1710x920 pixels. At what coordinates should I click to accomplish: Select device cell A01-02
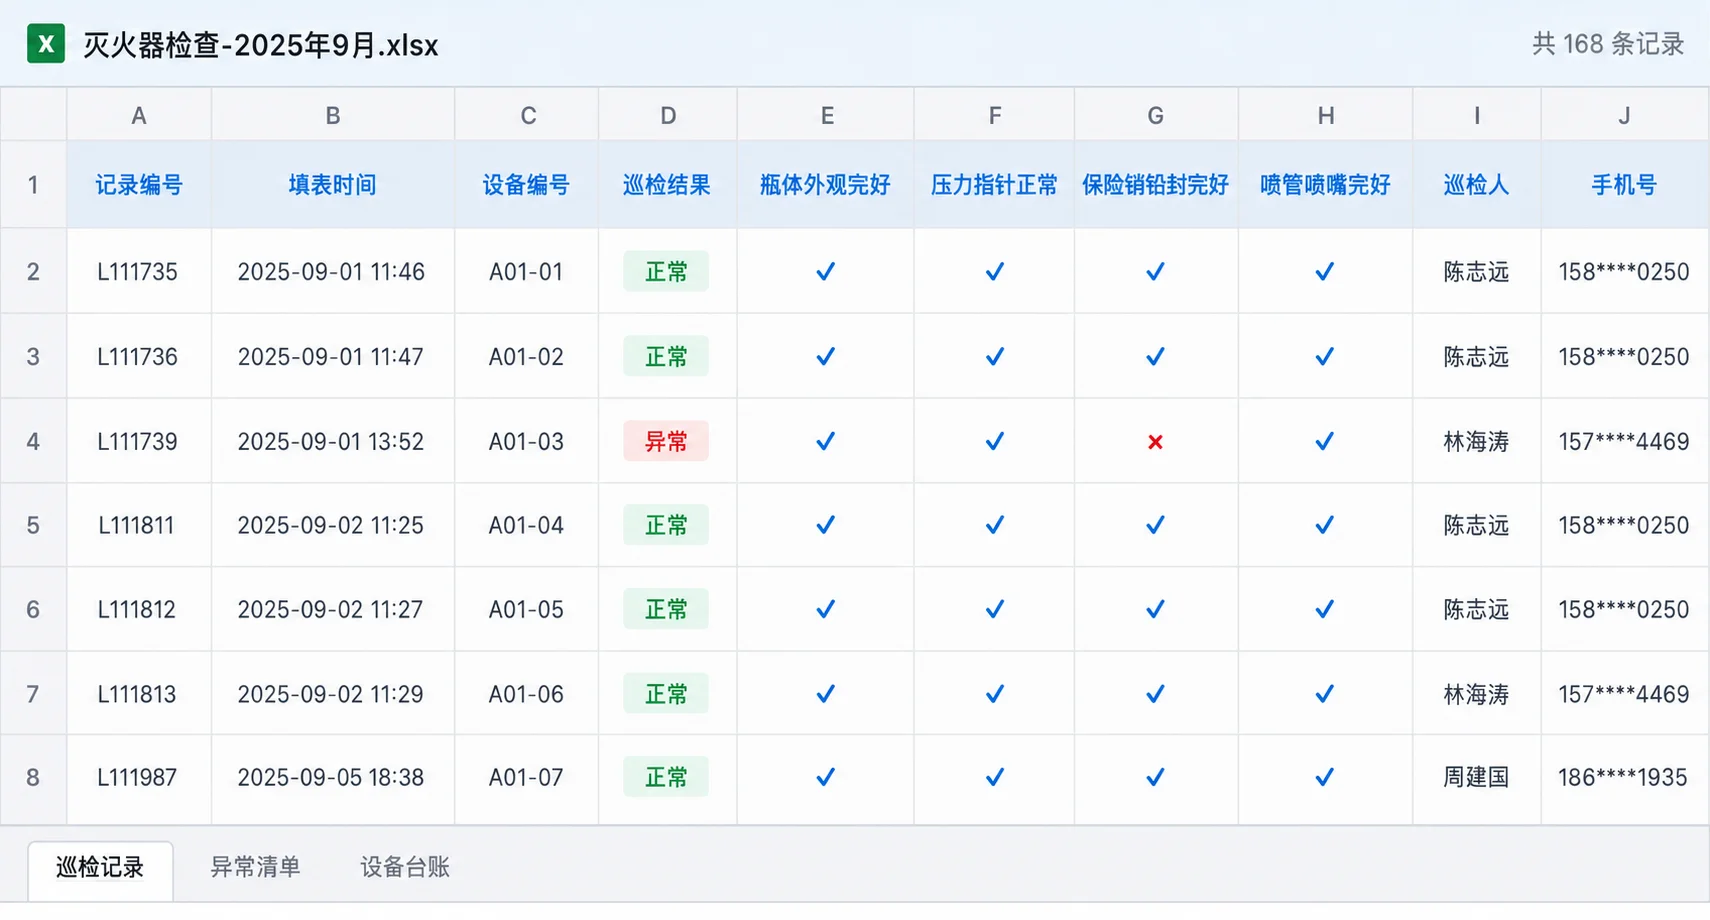(526, 356)
